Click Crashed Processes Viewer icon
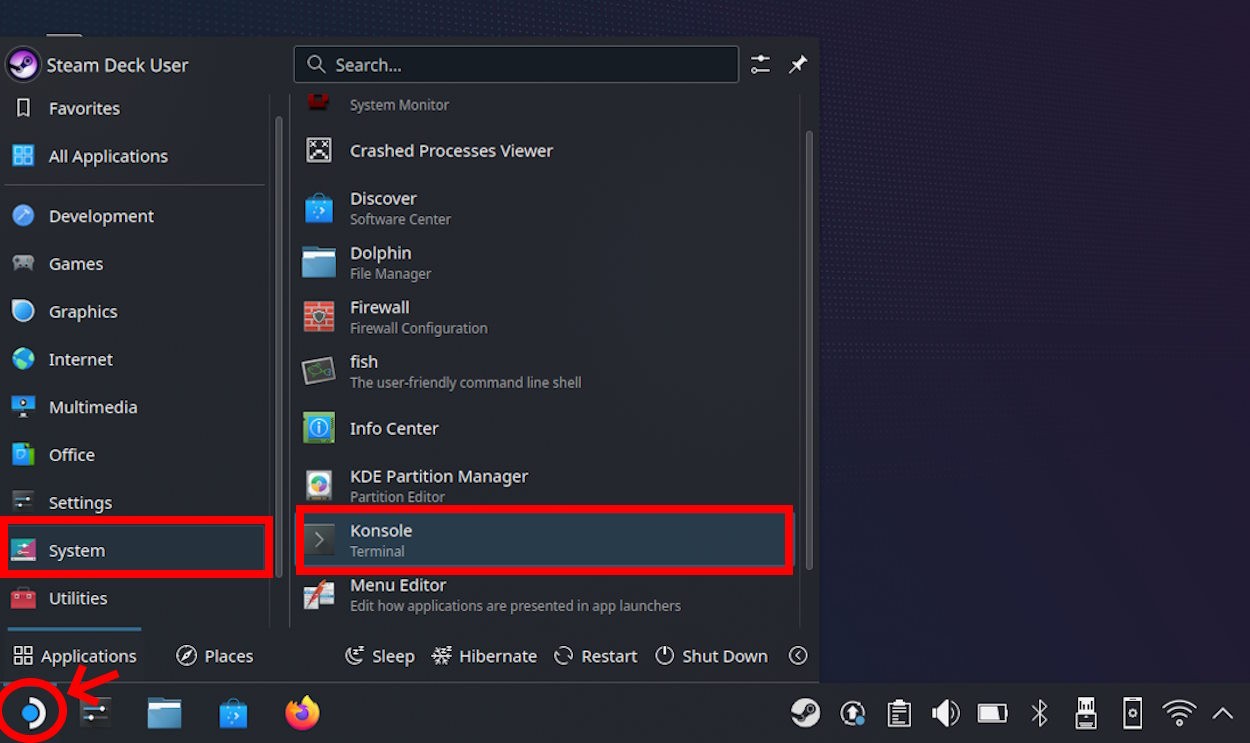This screenshot has height=743, width=1250. [x=319, y=151]
